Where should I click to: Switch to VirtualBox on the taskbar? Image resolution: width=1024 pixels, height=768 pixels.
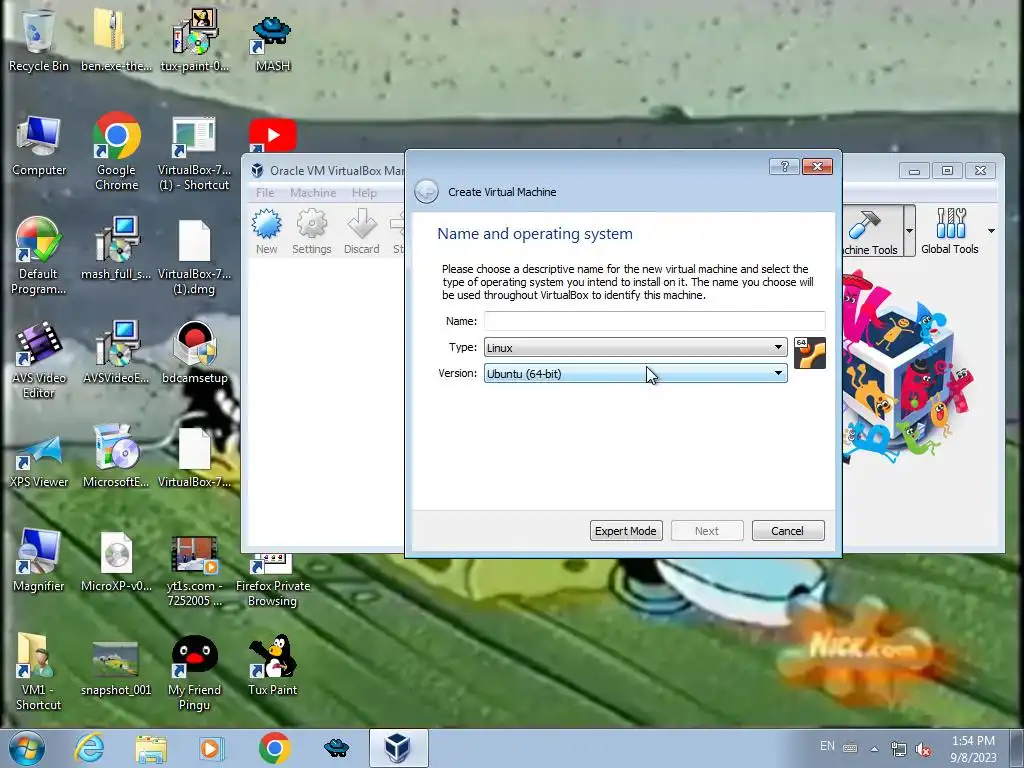coord(398,748)
